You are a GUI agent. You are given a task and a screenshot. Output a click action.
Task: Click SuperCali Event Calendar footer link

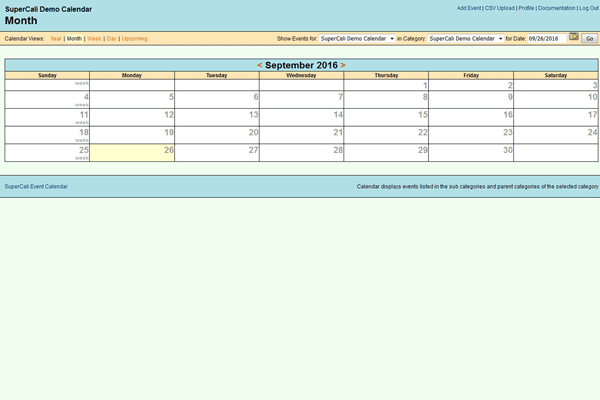36,186
